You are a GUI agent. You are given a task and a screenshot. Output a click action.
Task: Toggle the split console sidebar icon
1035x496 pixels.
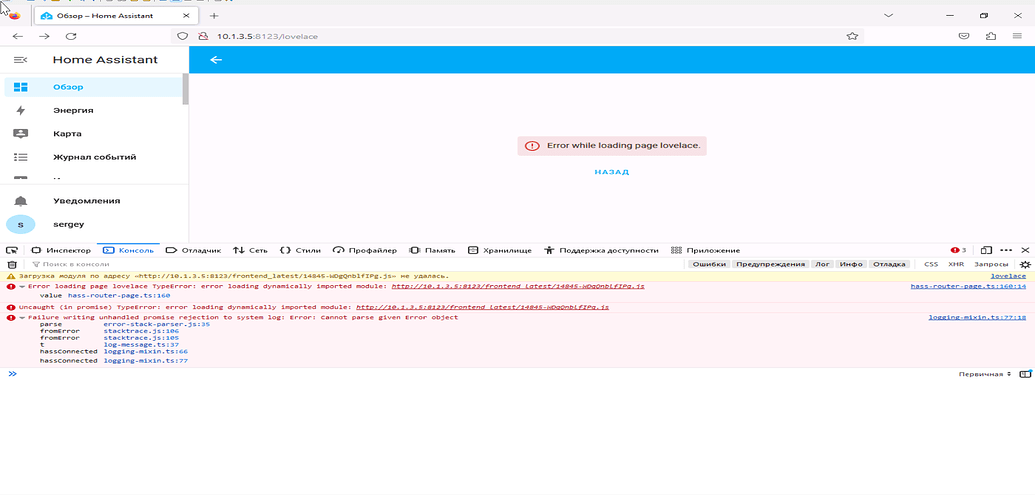coord(1025,374)
